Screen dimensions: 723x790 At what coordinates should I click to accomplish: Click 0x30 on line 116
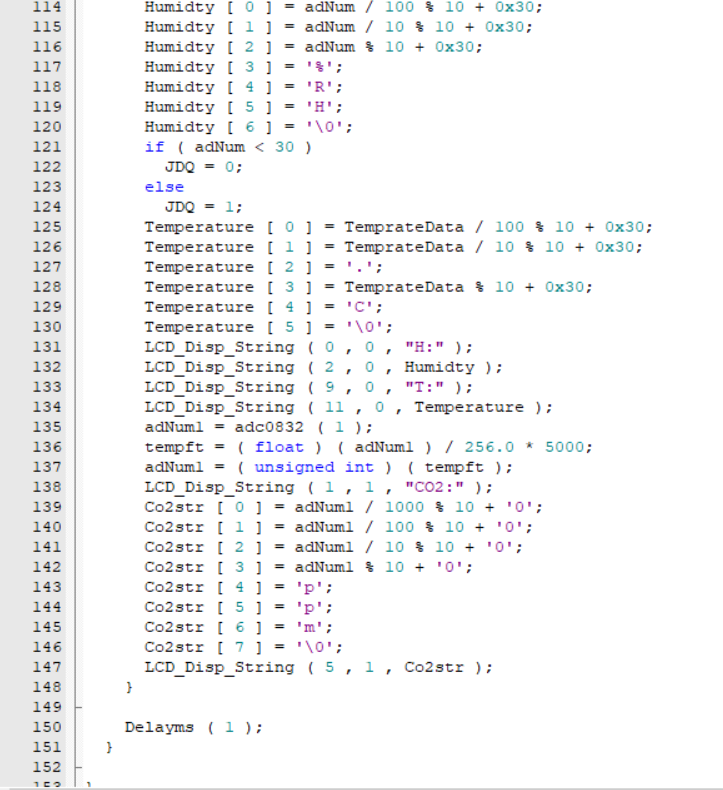(x=454, y=47)
